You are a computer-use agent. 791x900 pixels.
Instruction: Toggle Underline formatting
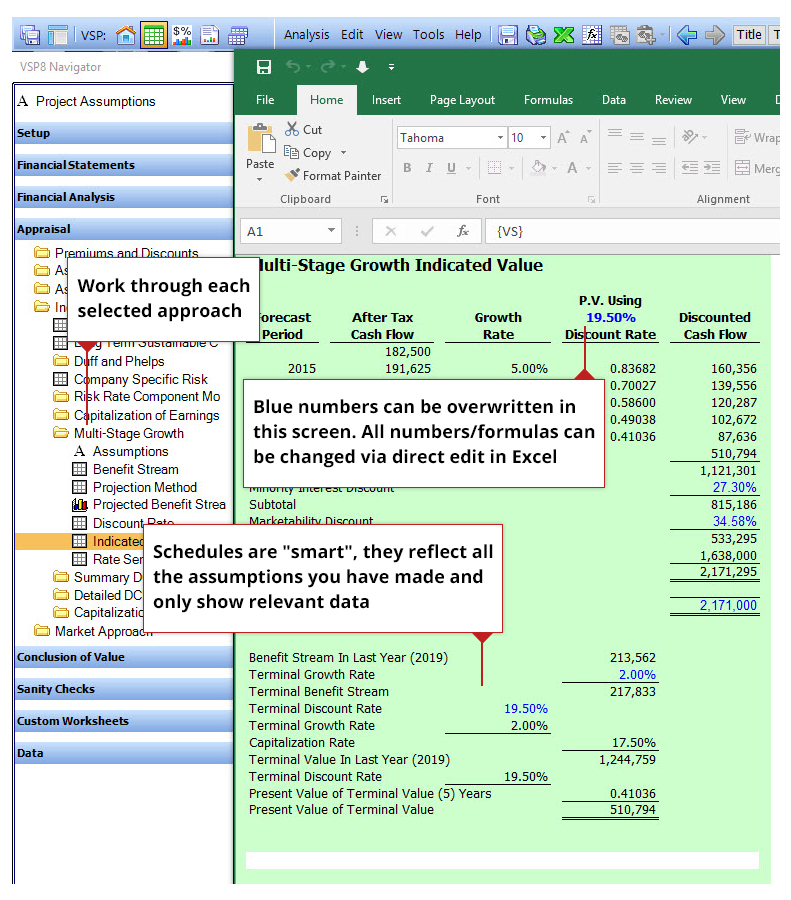(x=451, y=168)
